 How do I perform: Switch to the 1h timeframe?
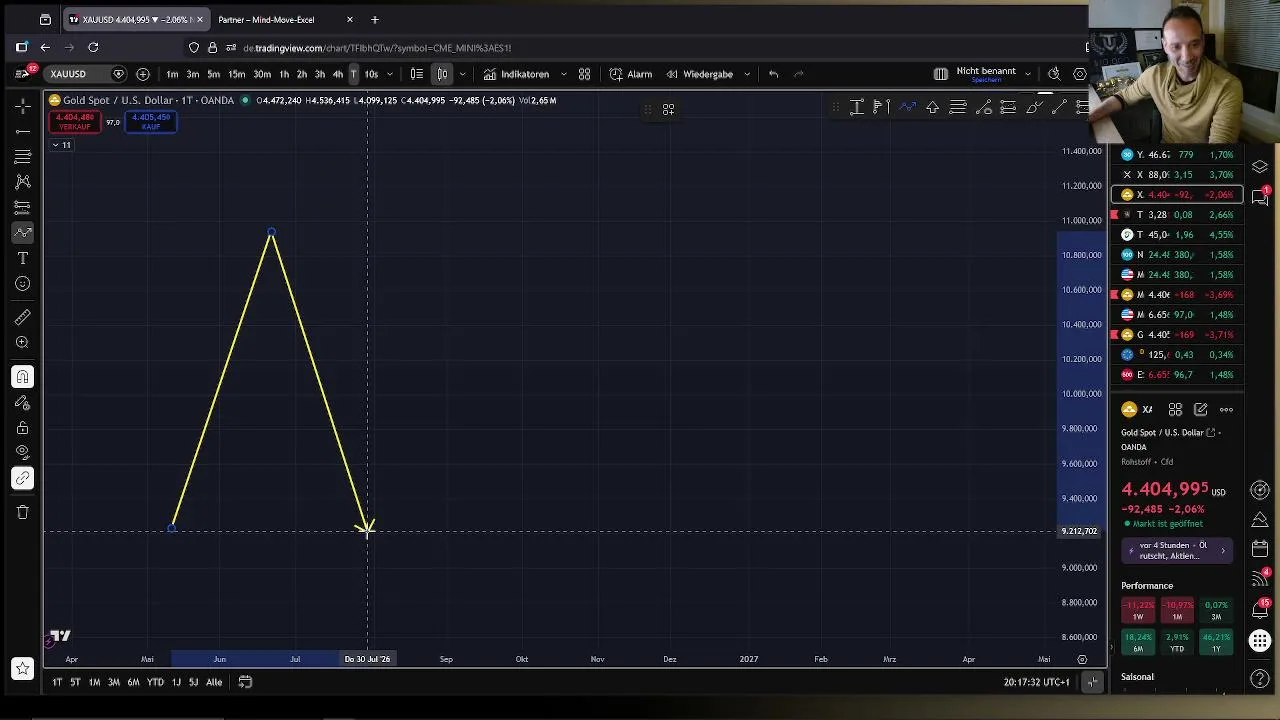click(x=284, y=74)
